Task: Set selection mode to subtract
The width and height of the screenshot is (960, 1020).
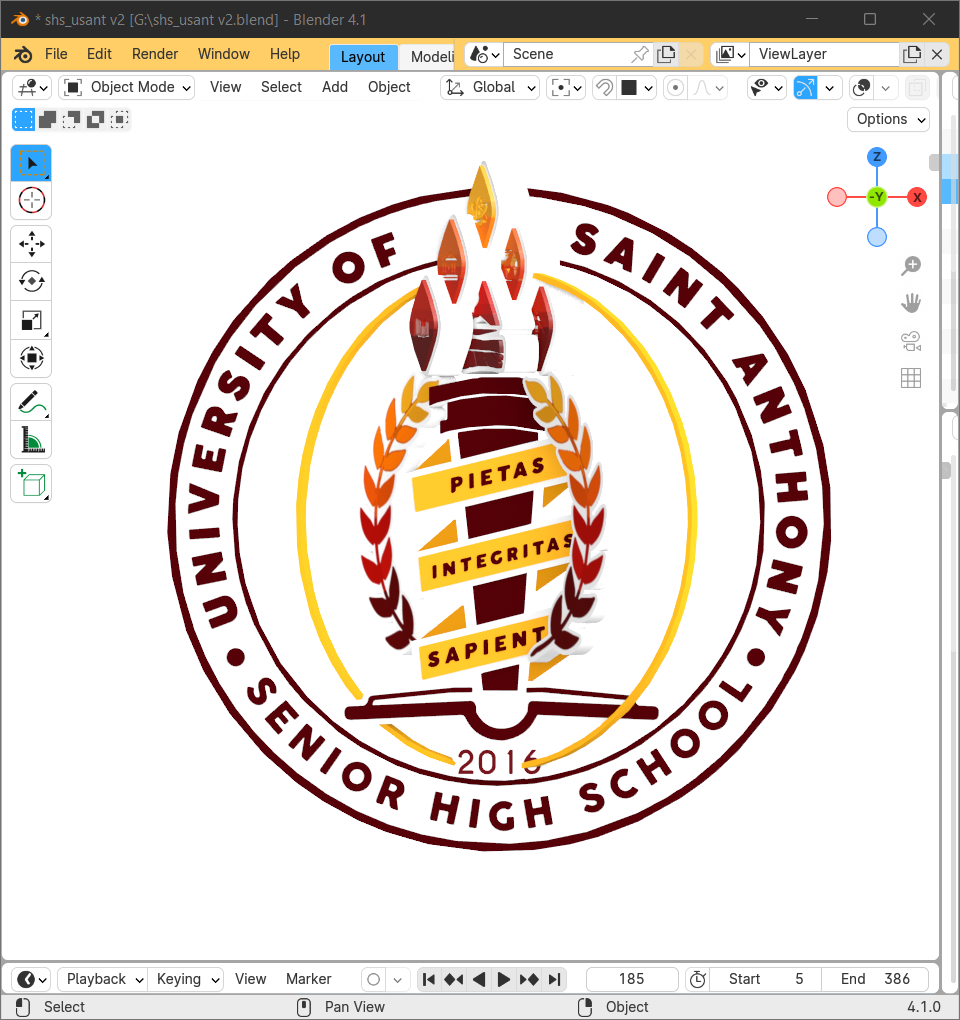Action: pos(72,120)
